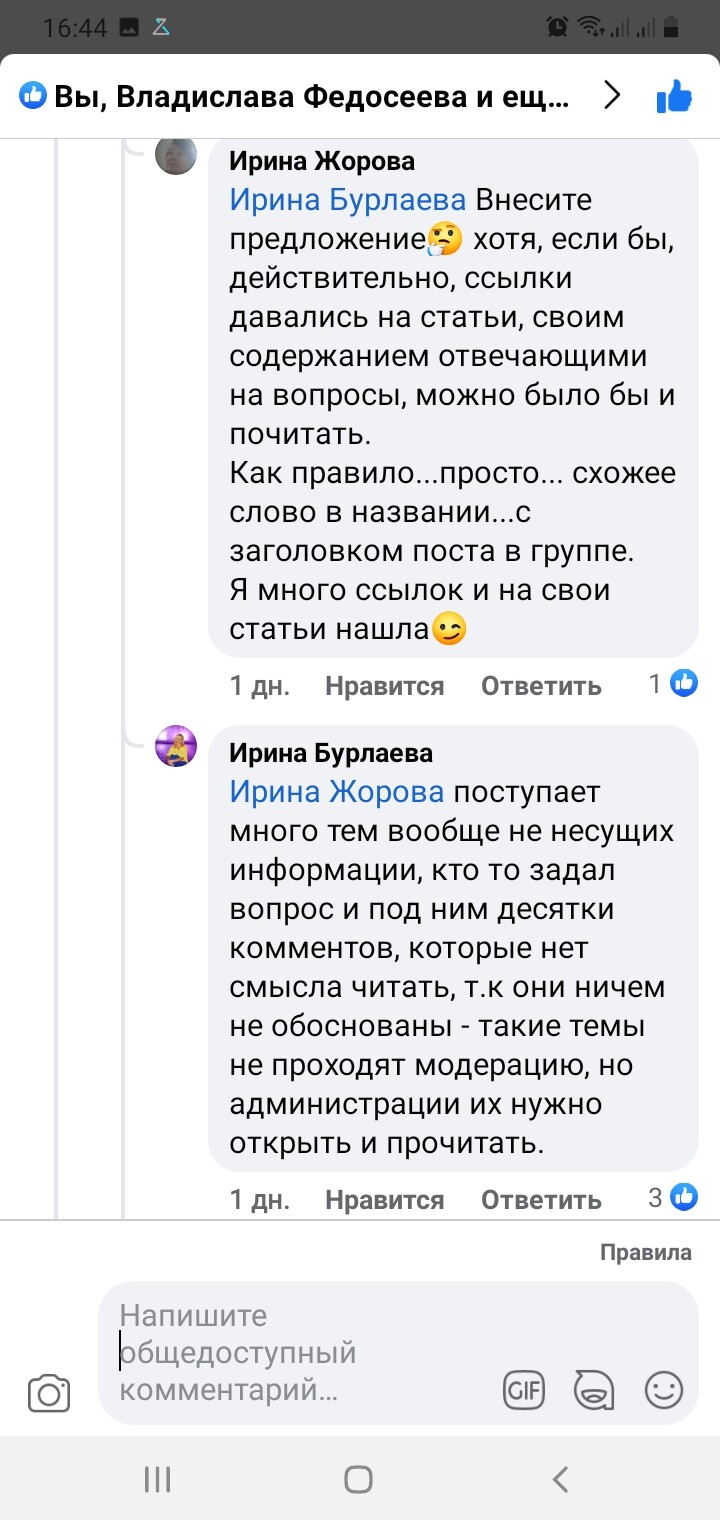Open camera to attach a photo
Image resolution: width=720 pixels, height=1520 pixels.
49,1392
